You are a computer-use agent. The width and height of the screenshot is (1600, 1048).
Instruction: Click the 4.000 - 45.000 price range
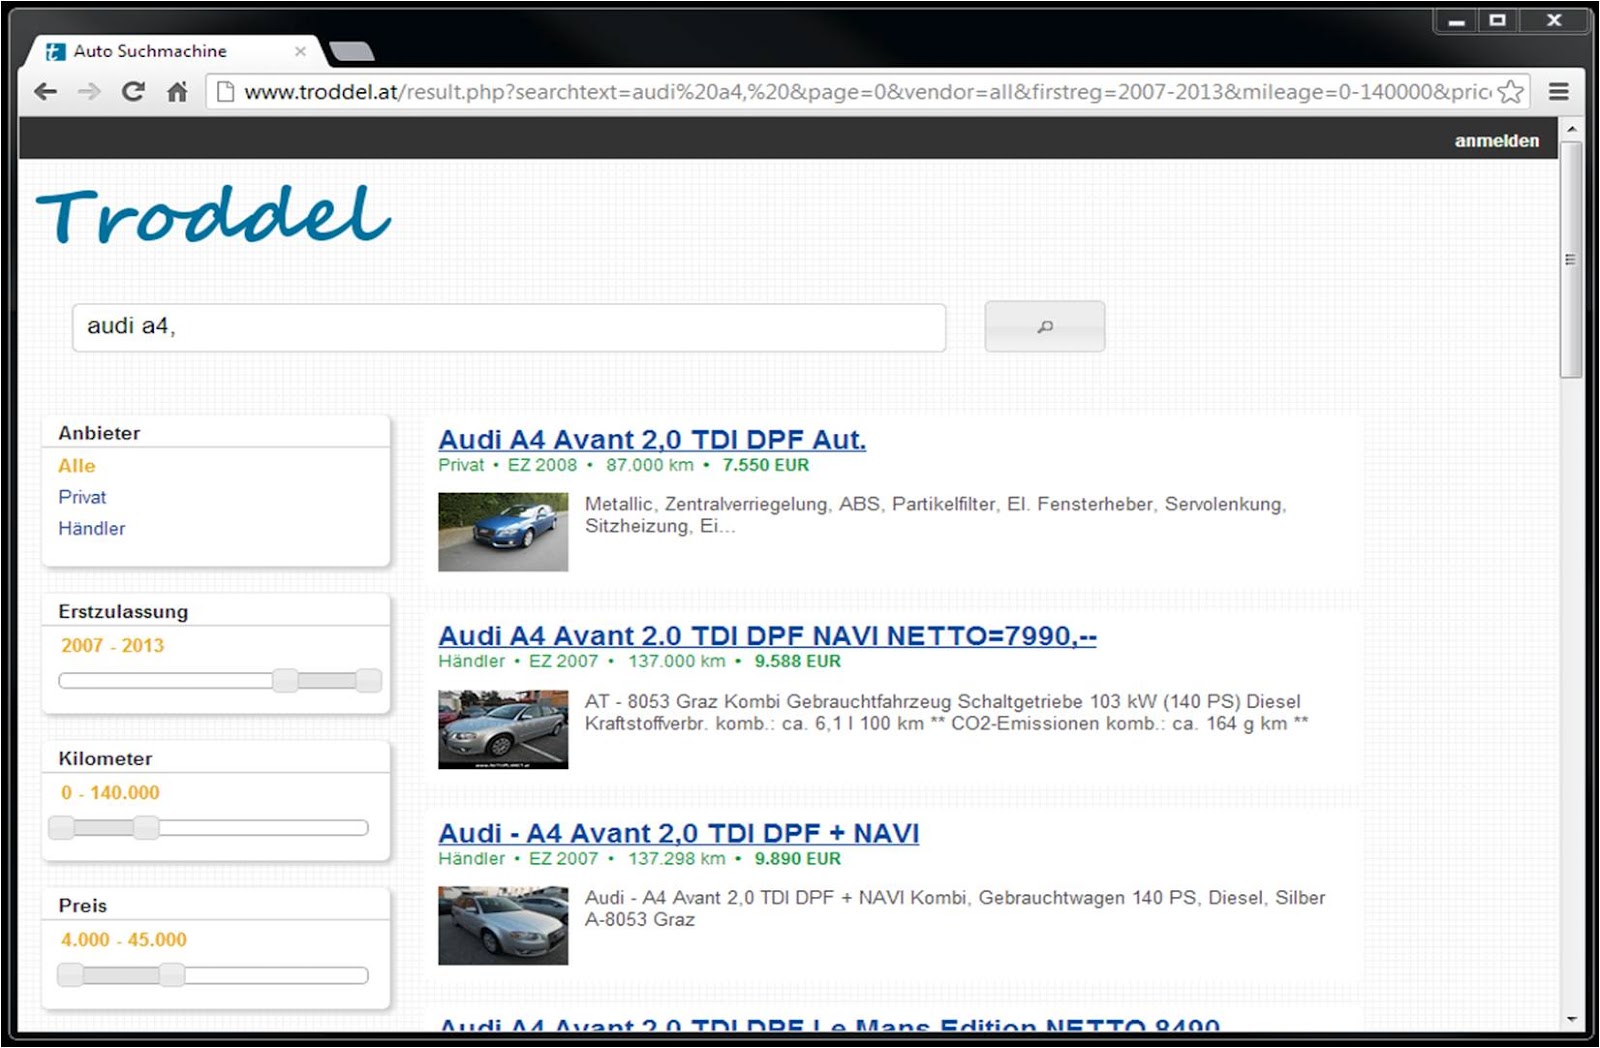tap(124, 940)
